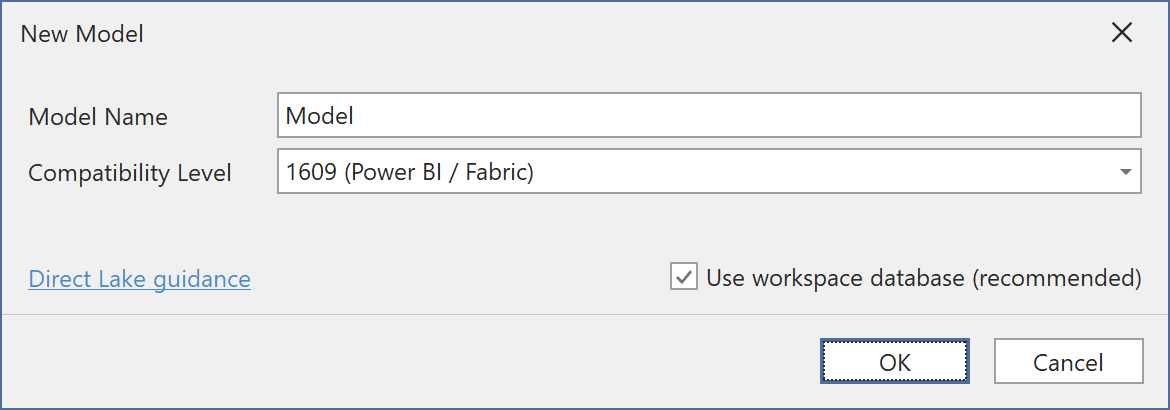
Task: Uncheck the Use workspace database checkbox
Action: tap(684, 277)
